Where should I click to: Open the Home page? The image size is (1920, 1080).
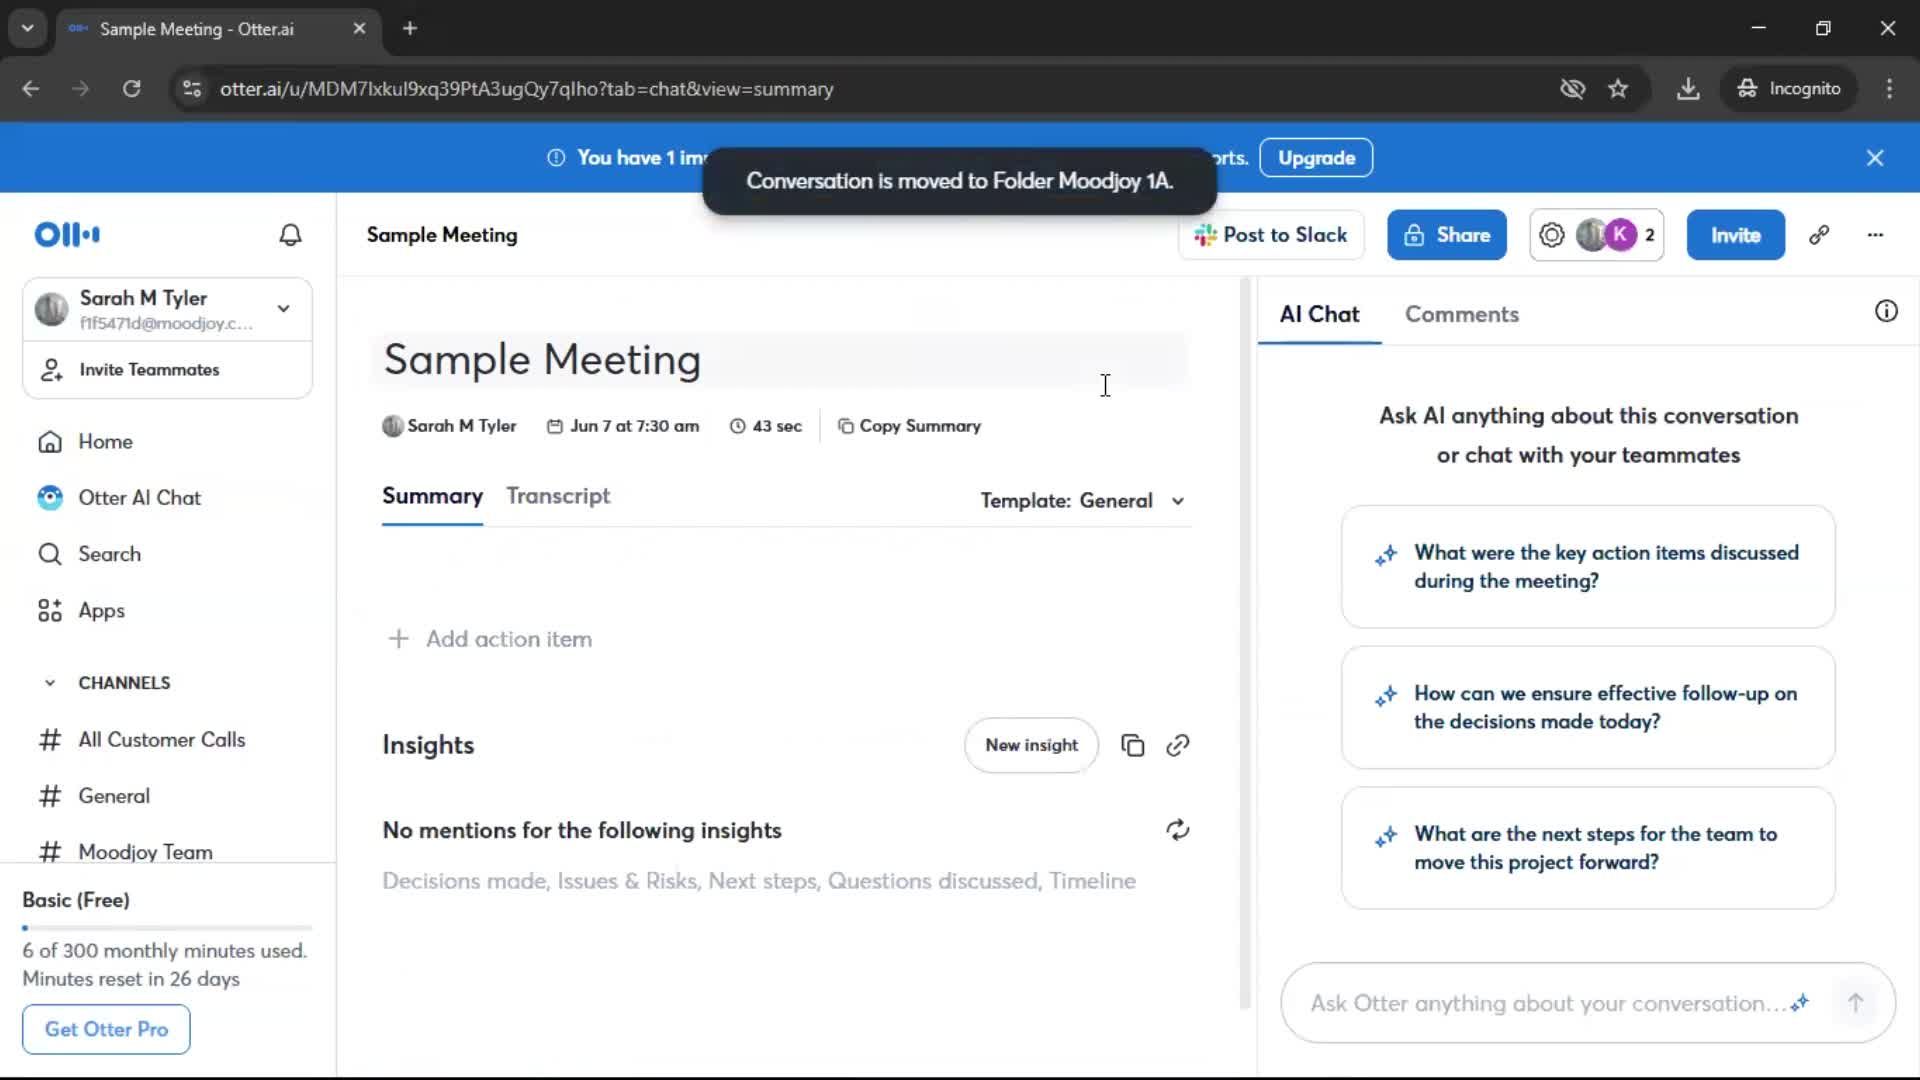click(105, 441)
